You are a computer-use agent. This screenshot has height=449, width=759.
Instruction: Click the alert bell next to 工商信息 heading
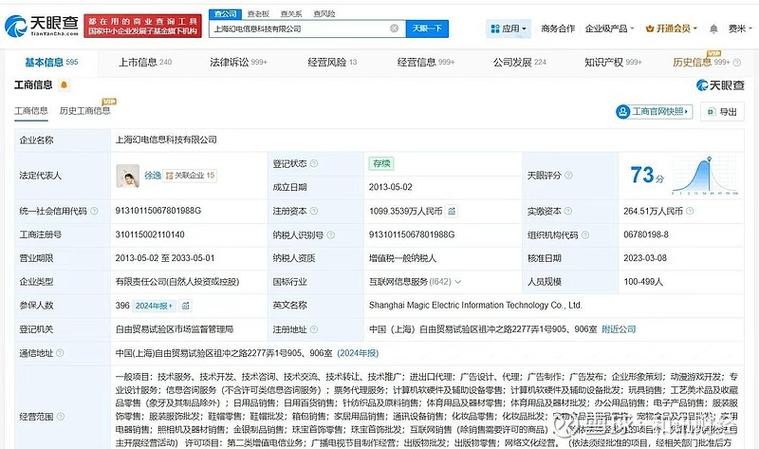click(x=64, y=85)
